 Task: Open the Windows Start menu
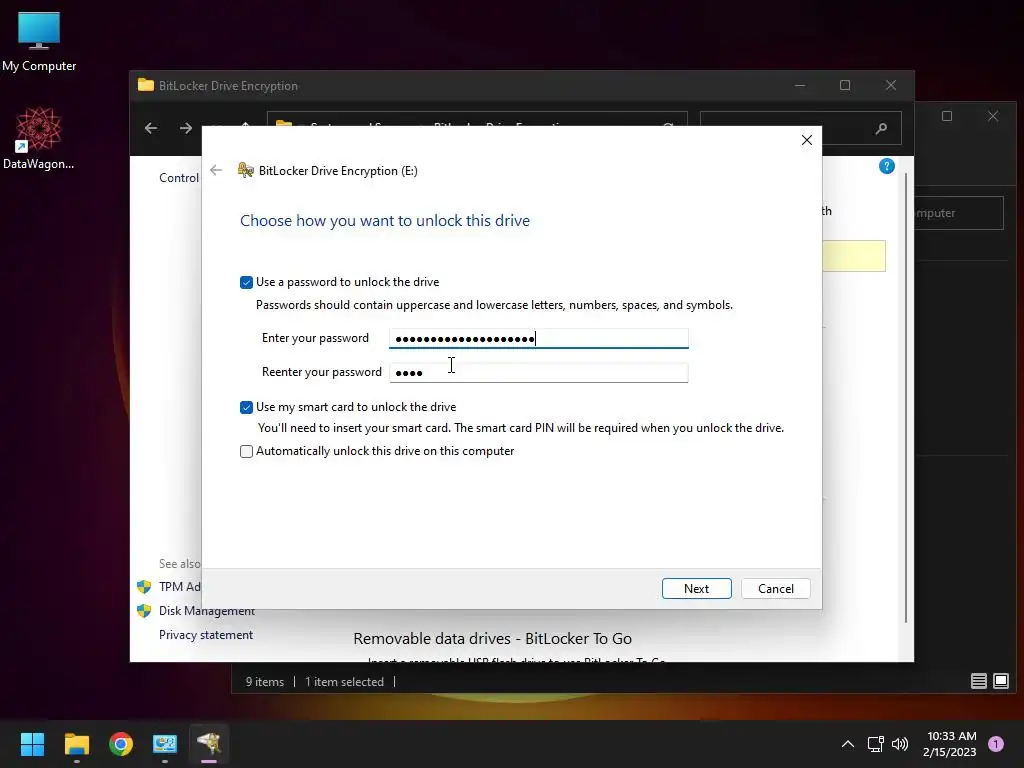pyautogui.click(x=32, y=744)
